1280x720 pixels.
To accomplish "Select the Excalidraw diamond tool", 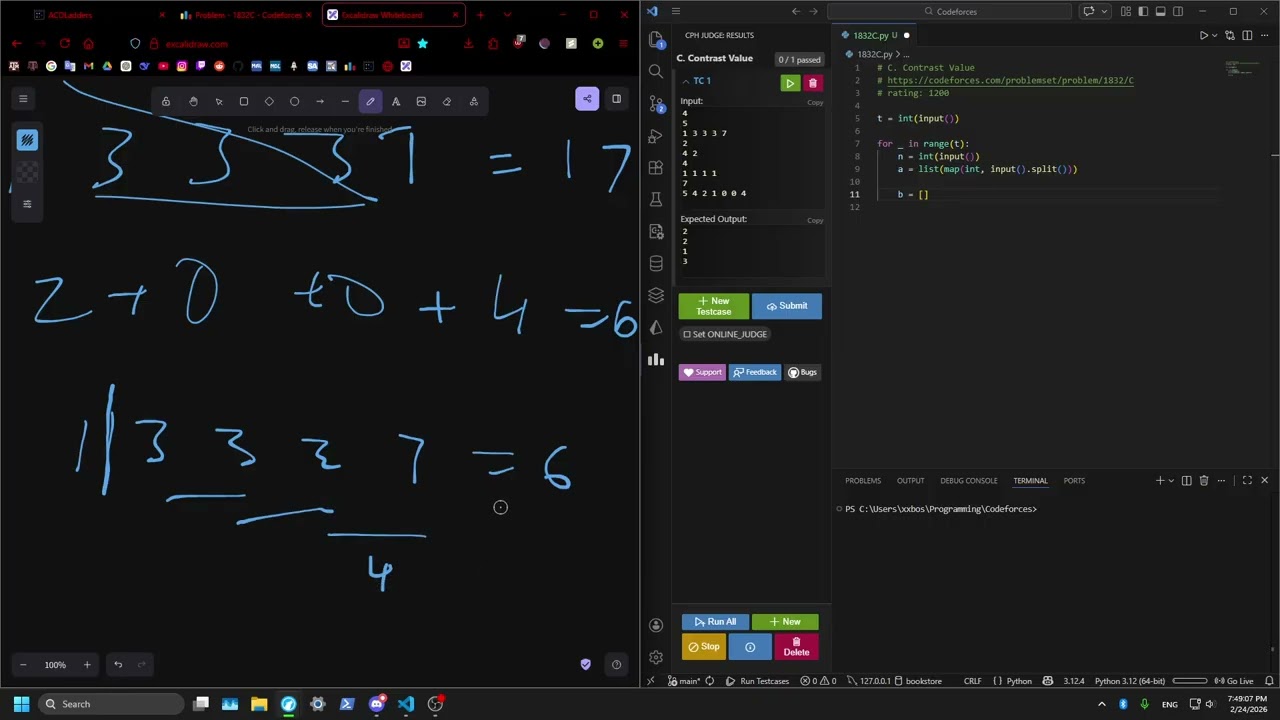I will (x=269, y=101).
